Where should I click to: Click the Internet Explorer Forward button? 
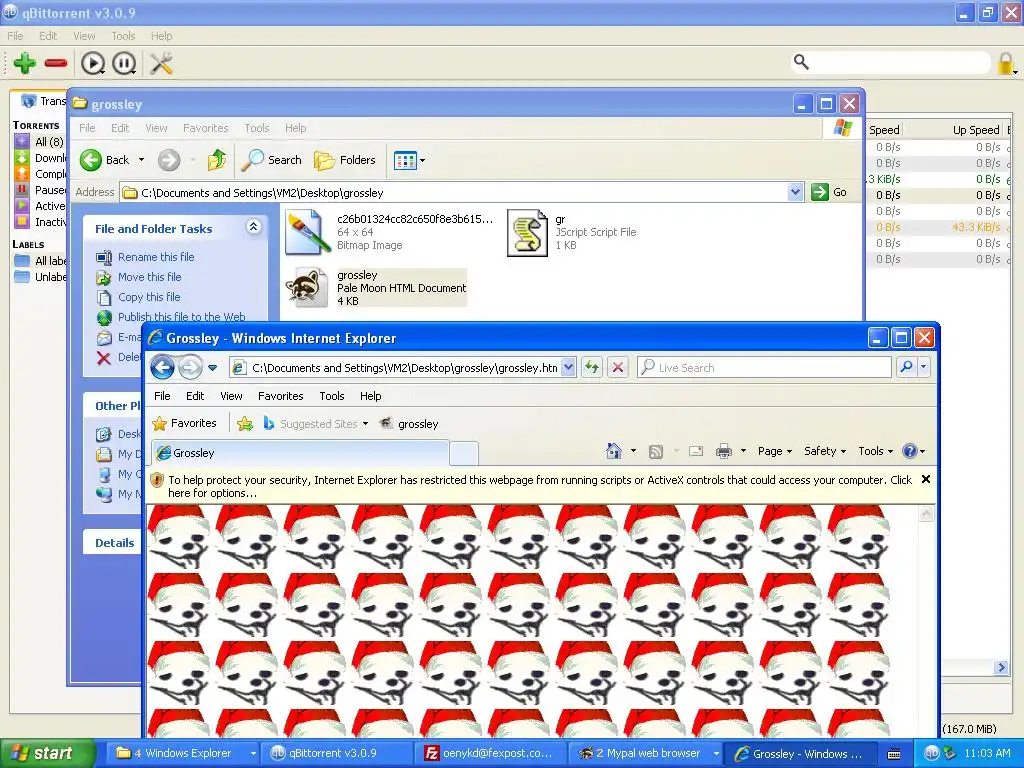[190, 368]
